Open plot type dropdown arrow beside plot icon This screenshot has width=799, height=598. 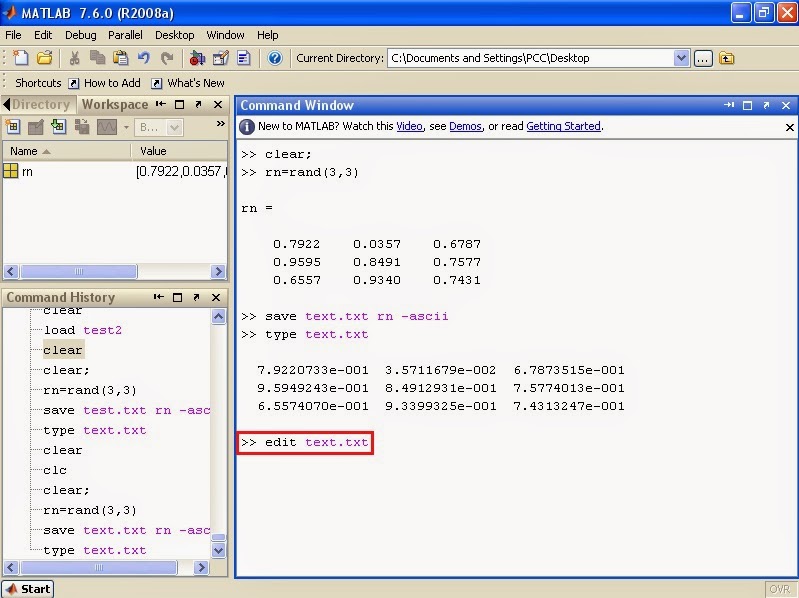126,127
